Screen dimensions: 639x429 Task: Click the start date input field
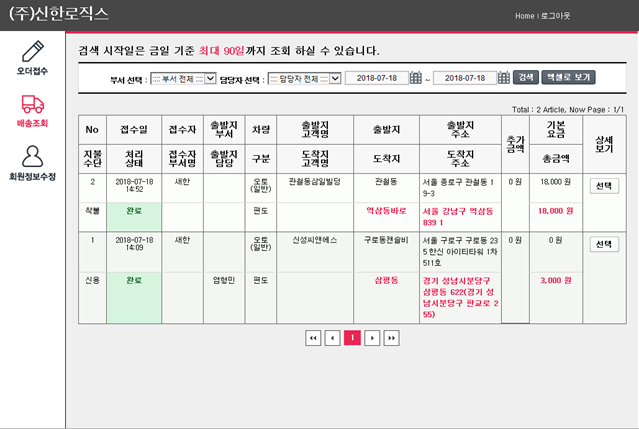coord(377,78)
